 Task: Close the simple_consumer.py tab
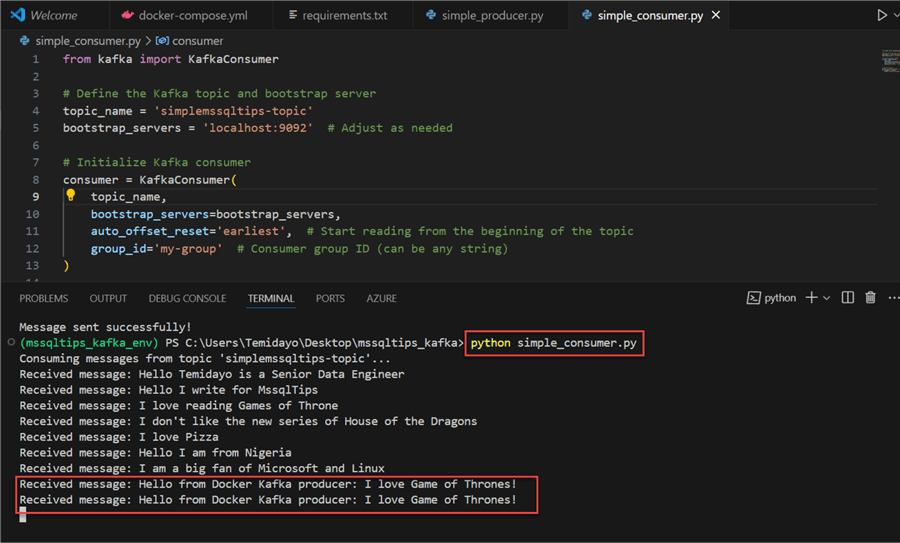[x=716, y=15]
